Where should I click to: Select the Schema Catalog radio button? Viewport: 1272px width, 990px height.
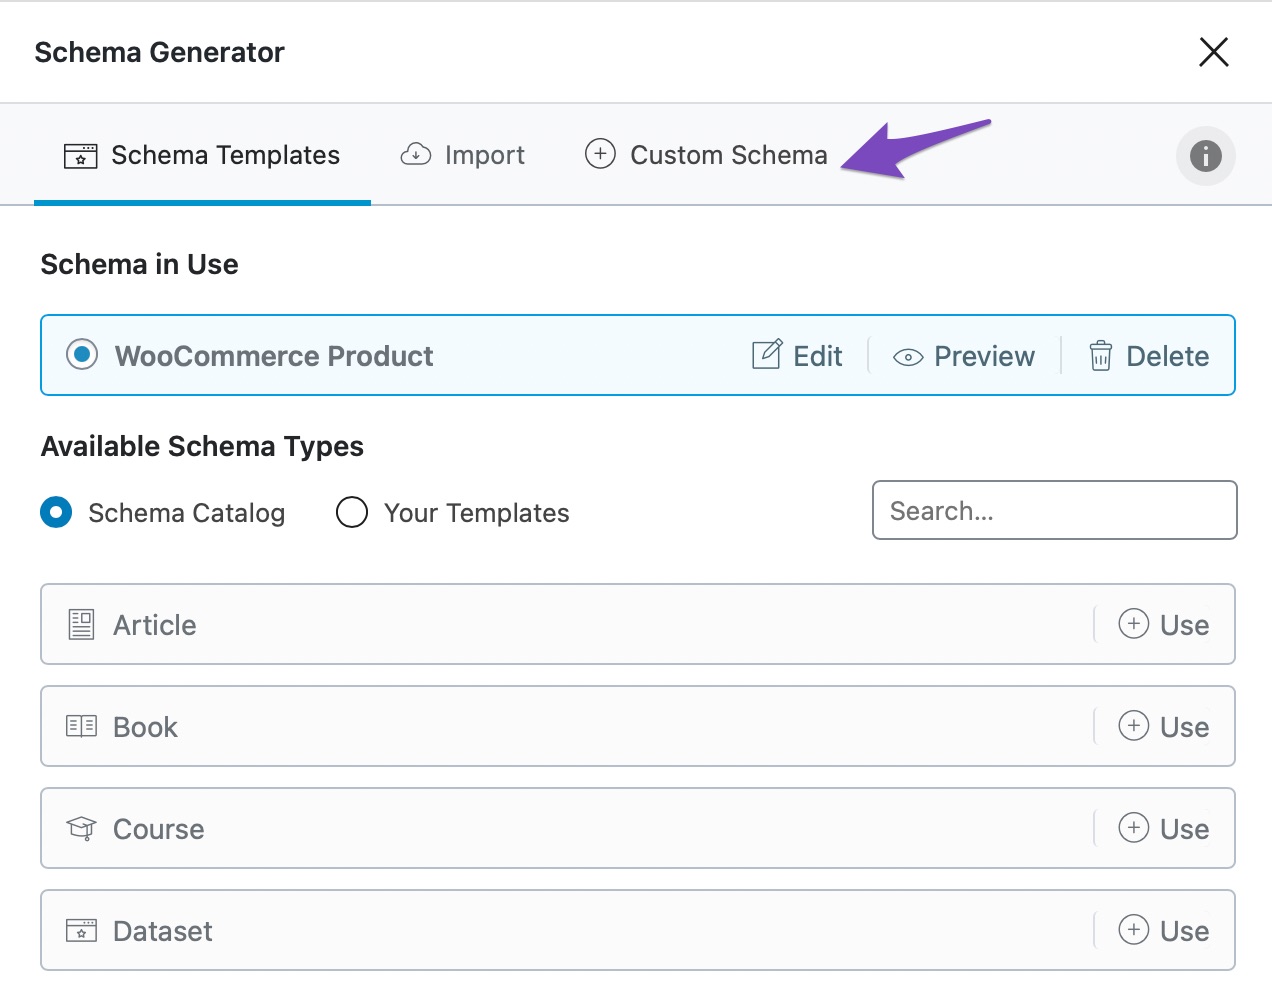coord(56,513)
